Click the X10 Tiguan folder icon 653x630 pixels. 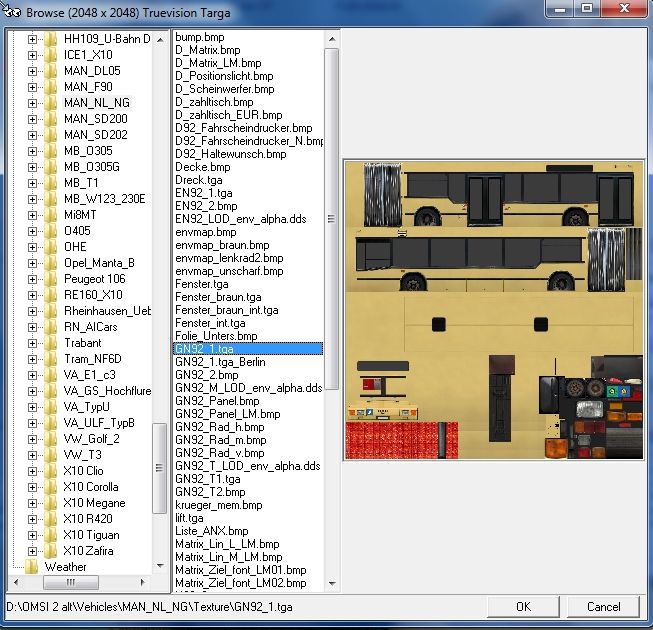[51, 535]
